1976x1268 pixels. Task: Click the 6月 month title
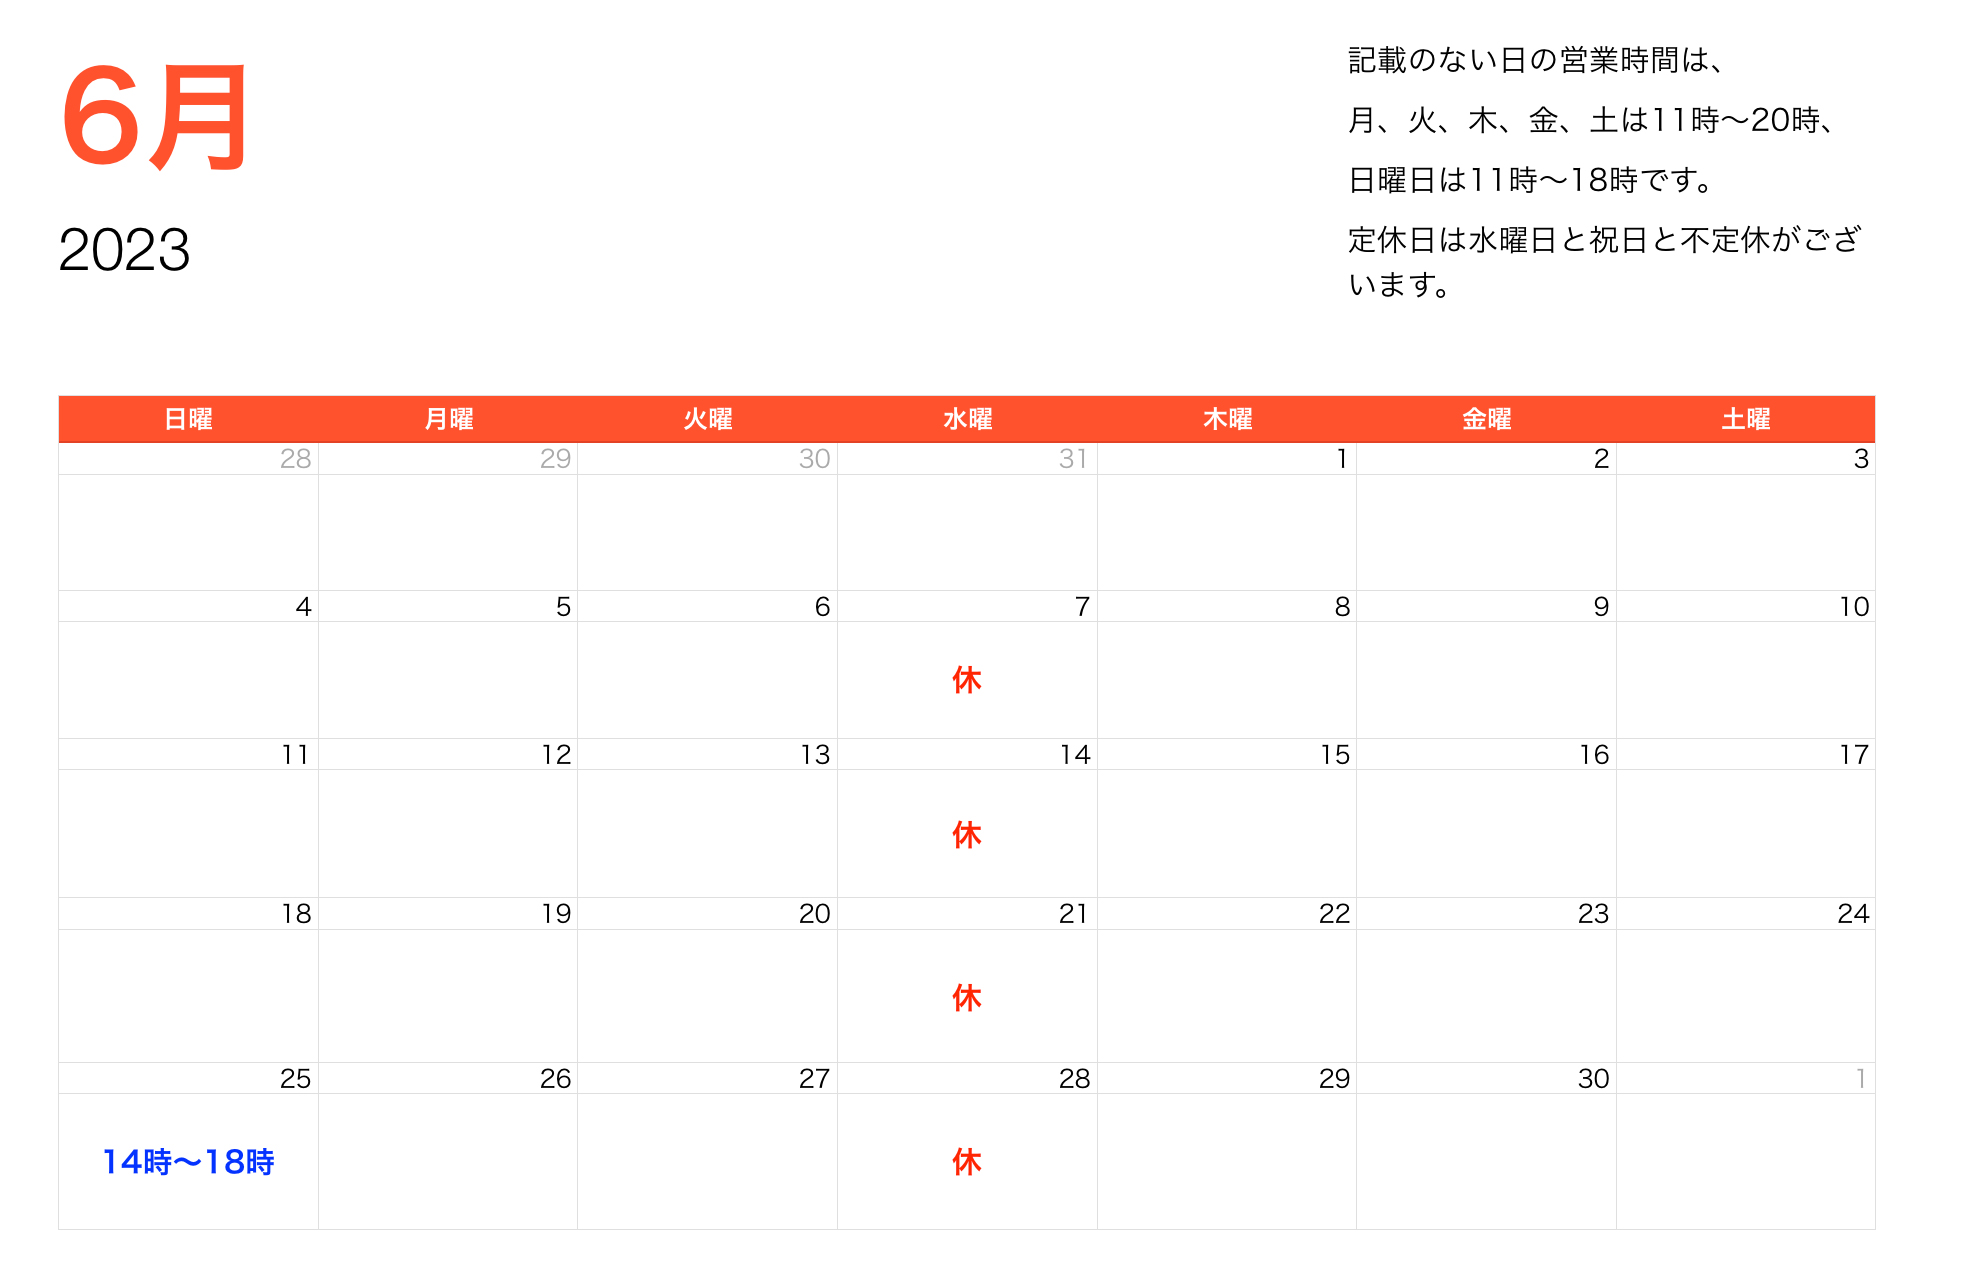155,117
